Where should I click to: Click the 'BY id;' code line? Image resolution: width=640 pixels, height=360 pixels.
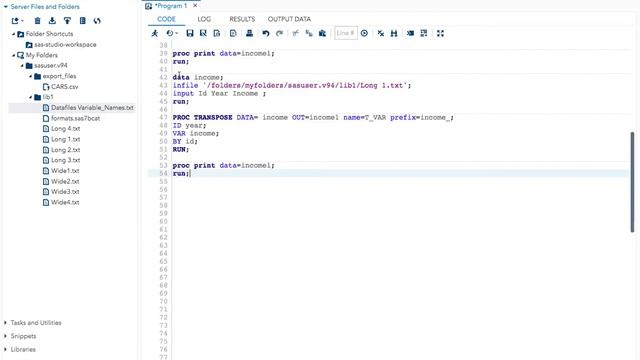185,142
